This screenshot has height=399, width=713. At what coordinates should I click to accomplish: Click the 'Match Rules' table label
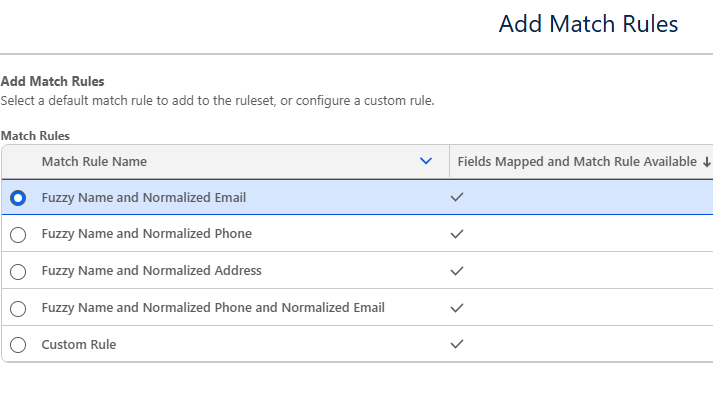click(35, 136)
